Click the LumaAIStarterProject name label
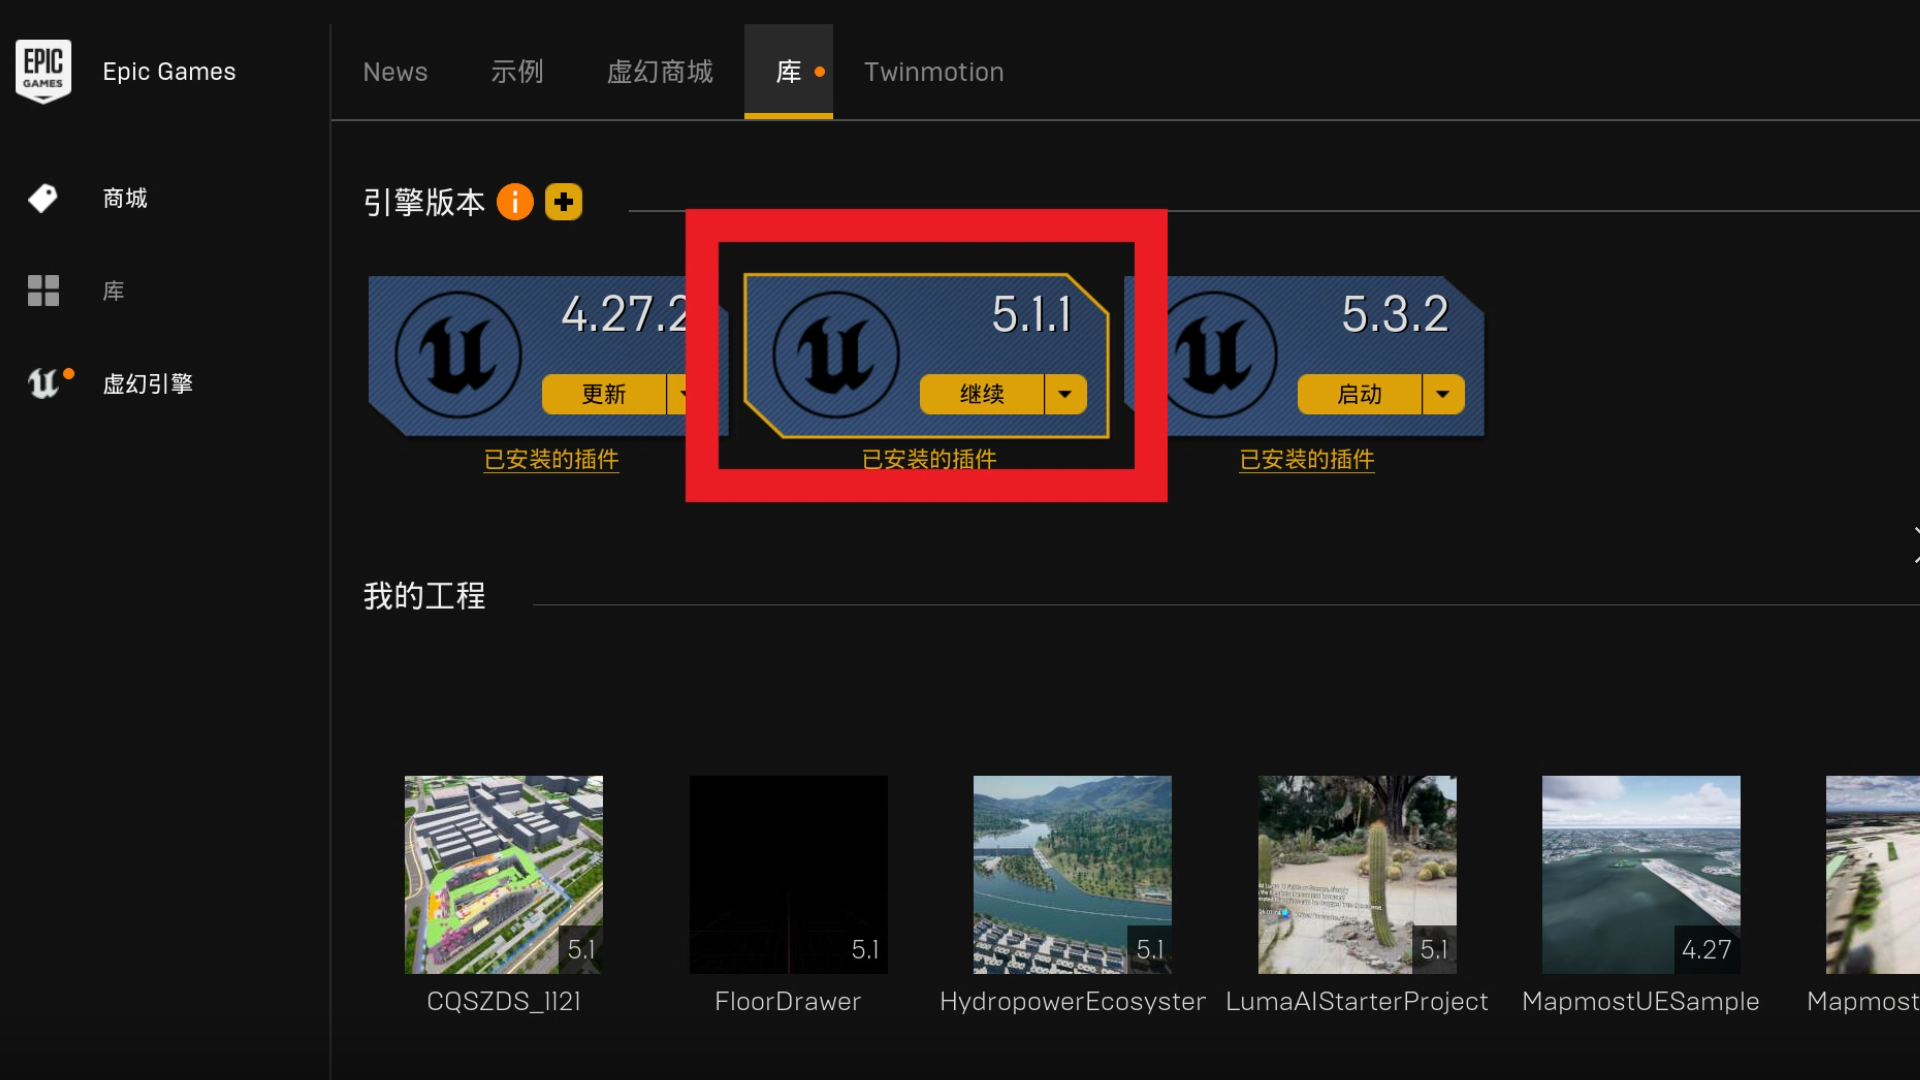 coord(1357,1001)
